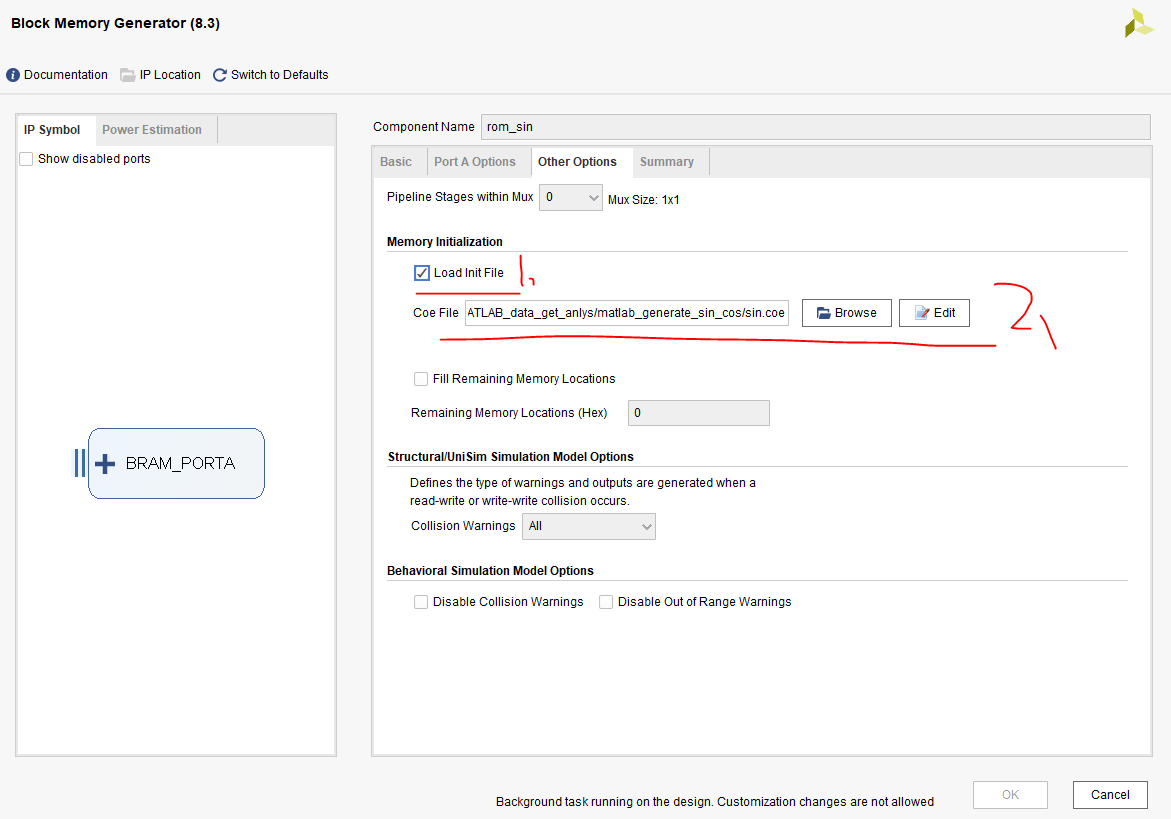Viewport: 1171px width, 819px height.
Task: Click the Browse folder icon
Action: 823,313
